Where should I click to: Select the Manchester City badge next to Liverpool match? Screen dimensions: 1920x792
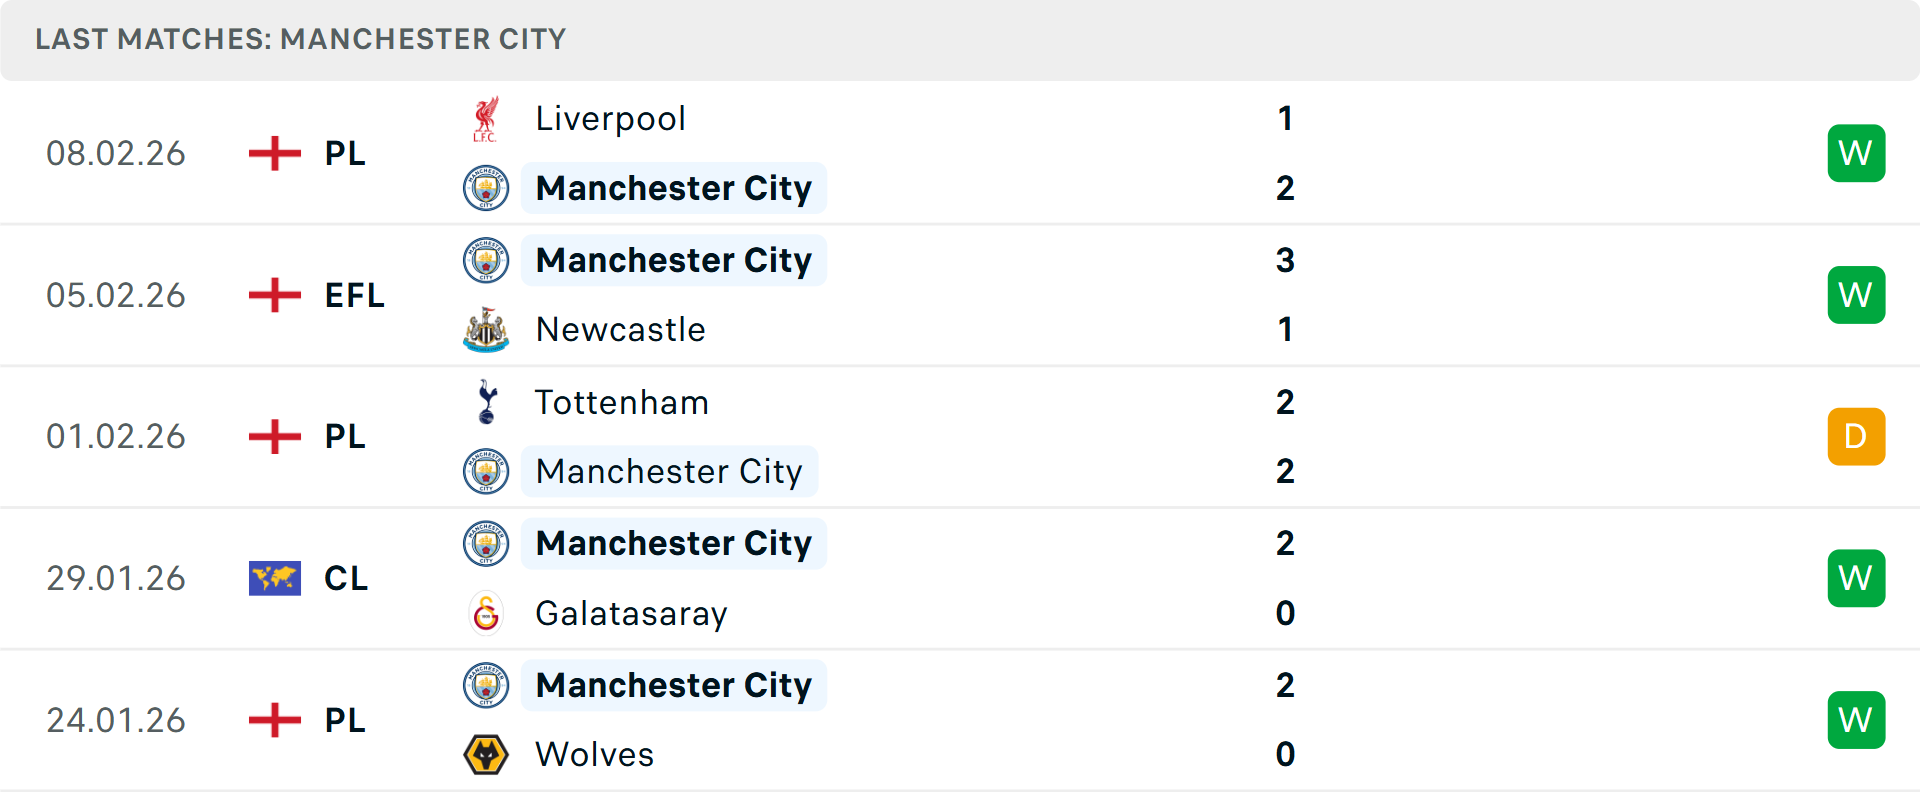[x=486, y=188]
